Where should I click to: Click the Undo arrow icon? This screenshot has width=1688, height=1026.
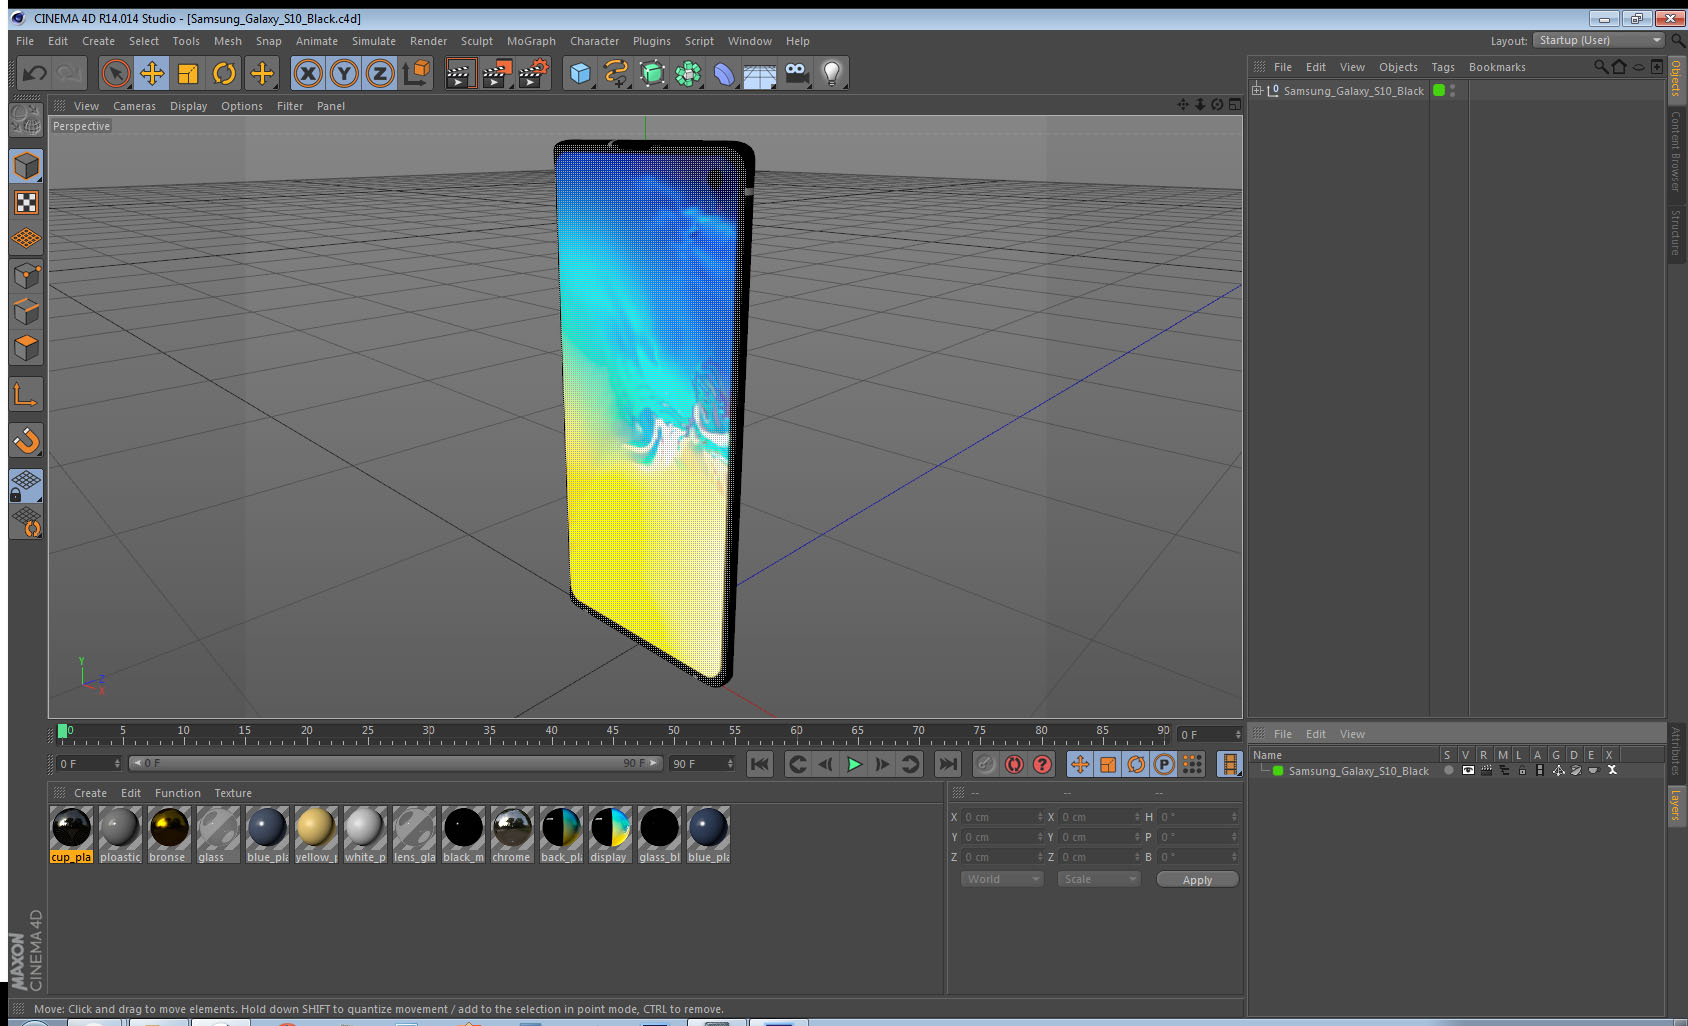[35, 73]
